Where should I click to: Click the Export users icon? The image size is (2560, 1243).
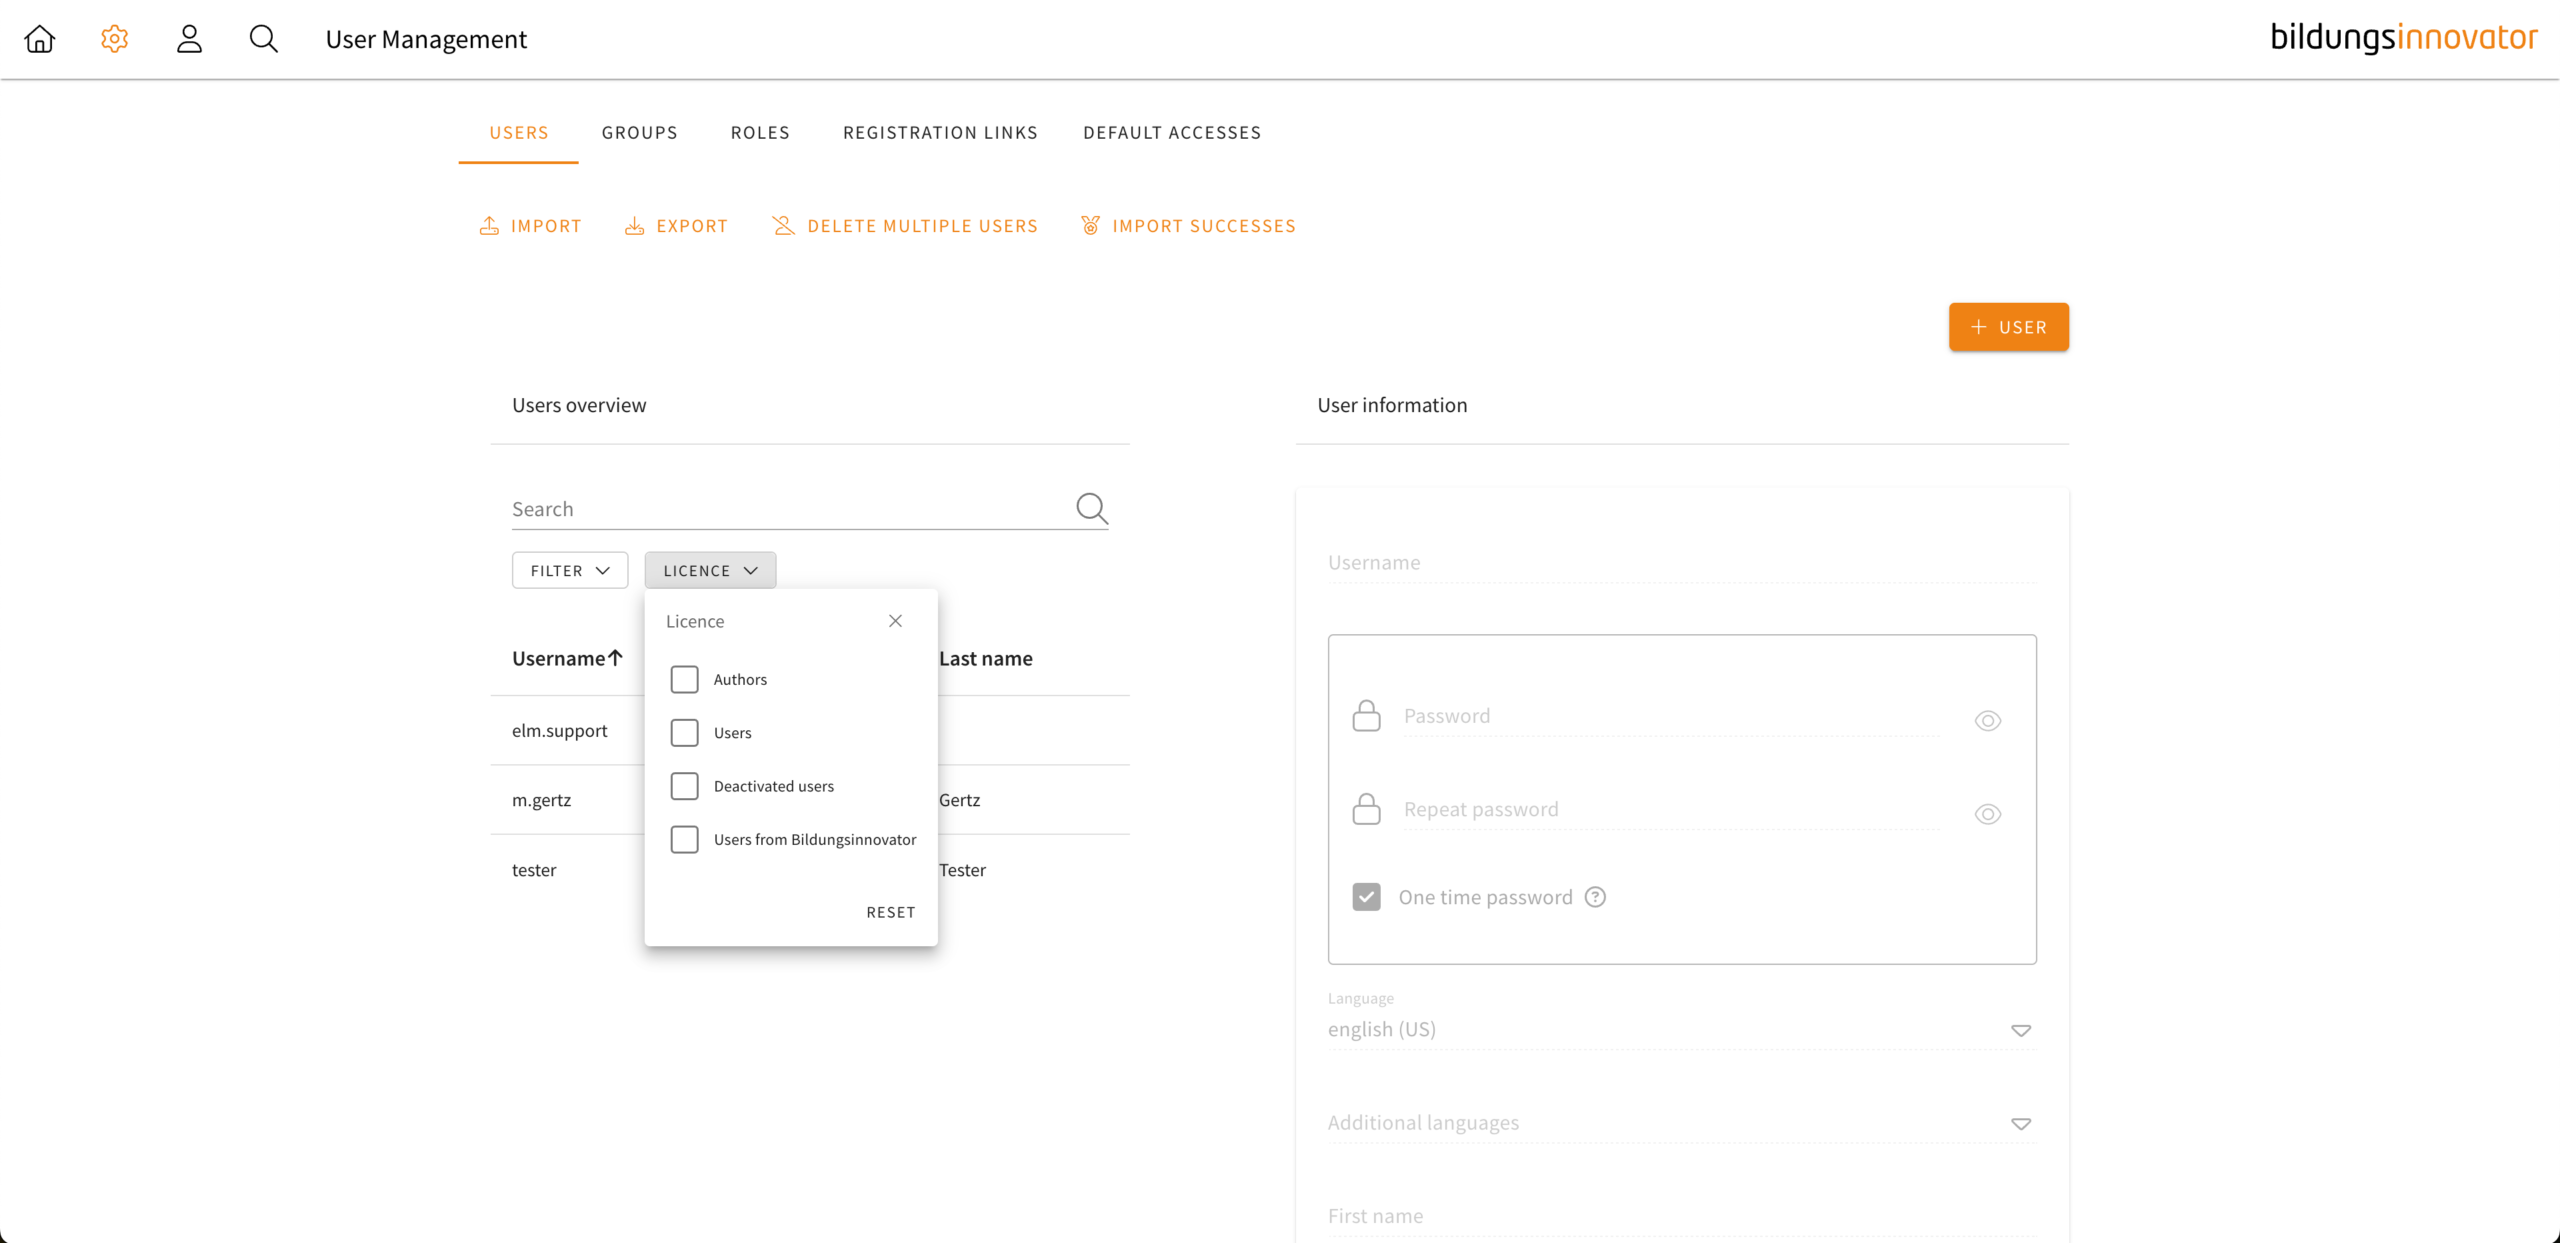tap(634, 225)
